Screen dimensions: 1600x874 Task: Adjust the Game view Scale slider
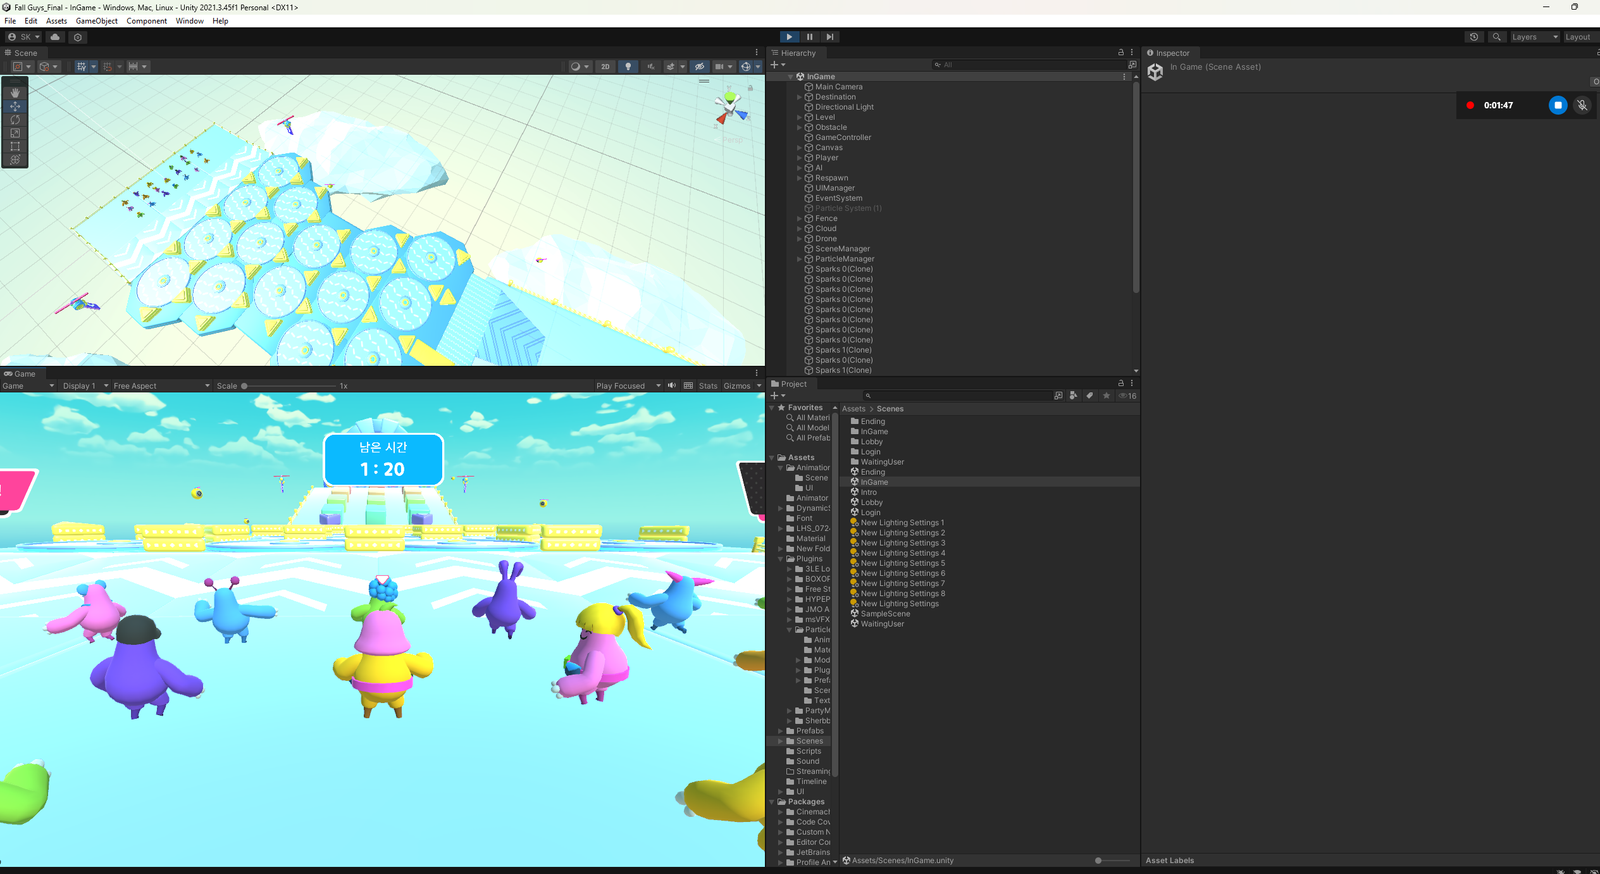point(289,386)
